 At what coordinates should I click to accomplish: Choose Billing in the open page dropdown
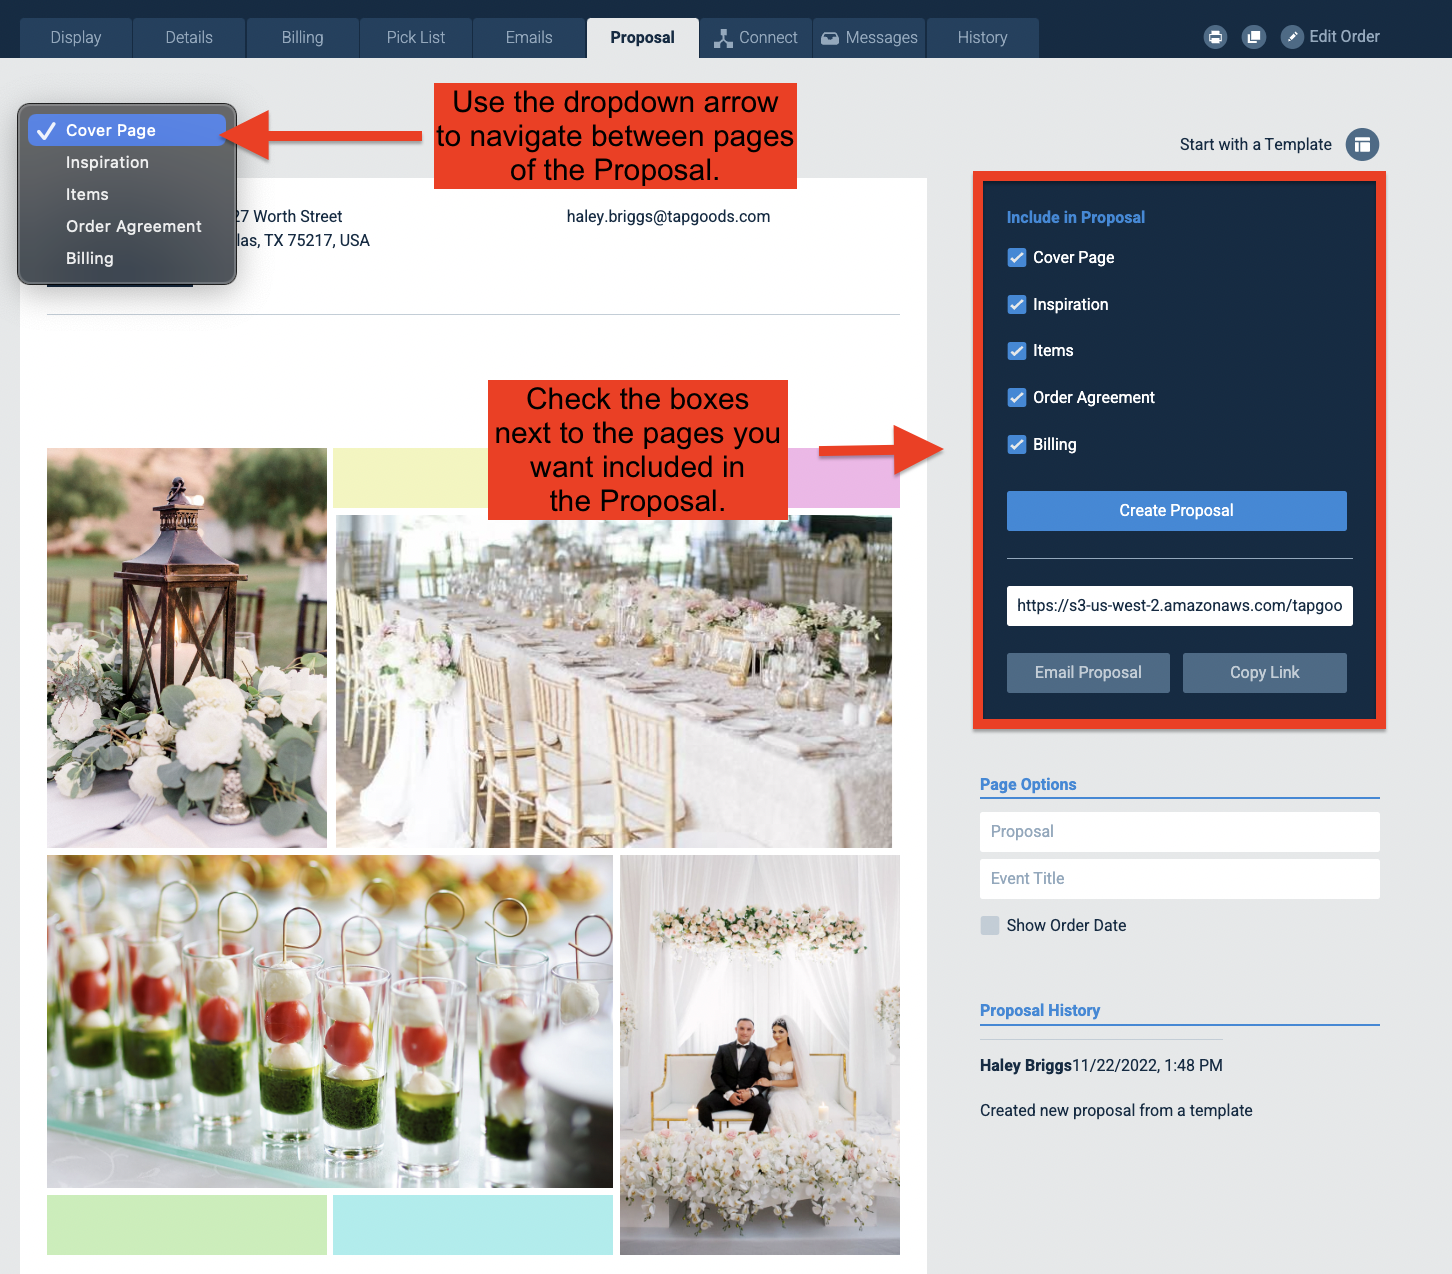click(89, 258)
